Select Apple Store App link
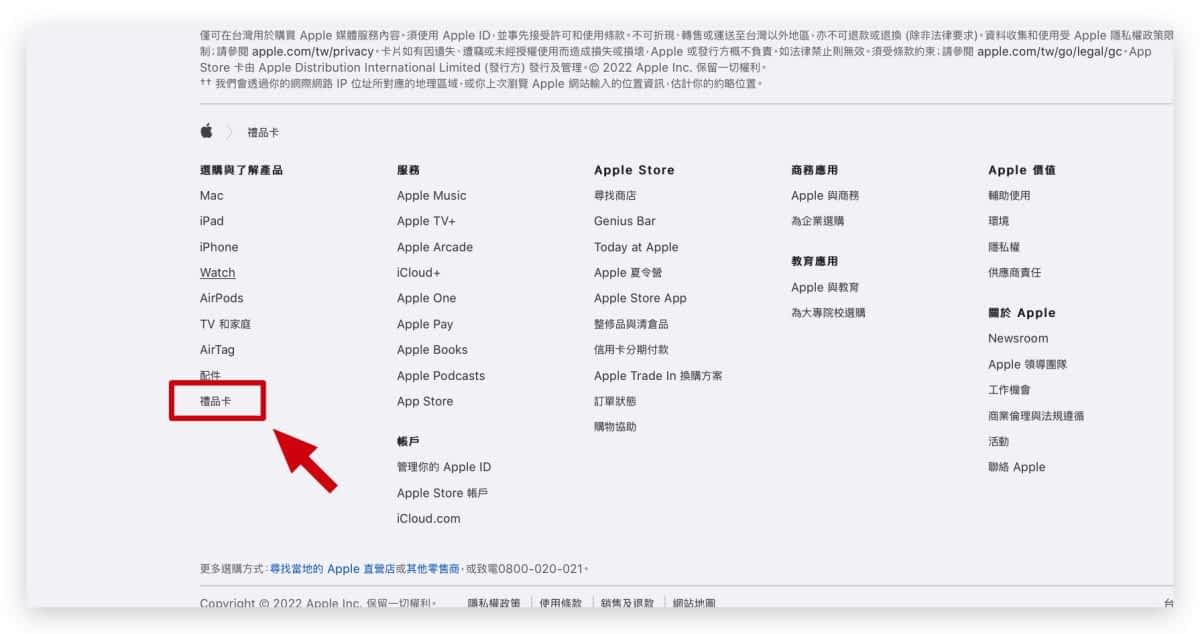The image size is (1200, 634). tap(640, 298)
